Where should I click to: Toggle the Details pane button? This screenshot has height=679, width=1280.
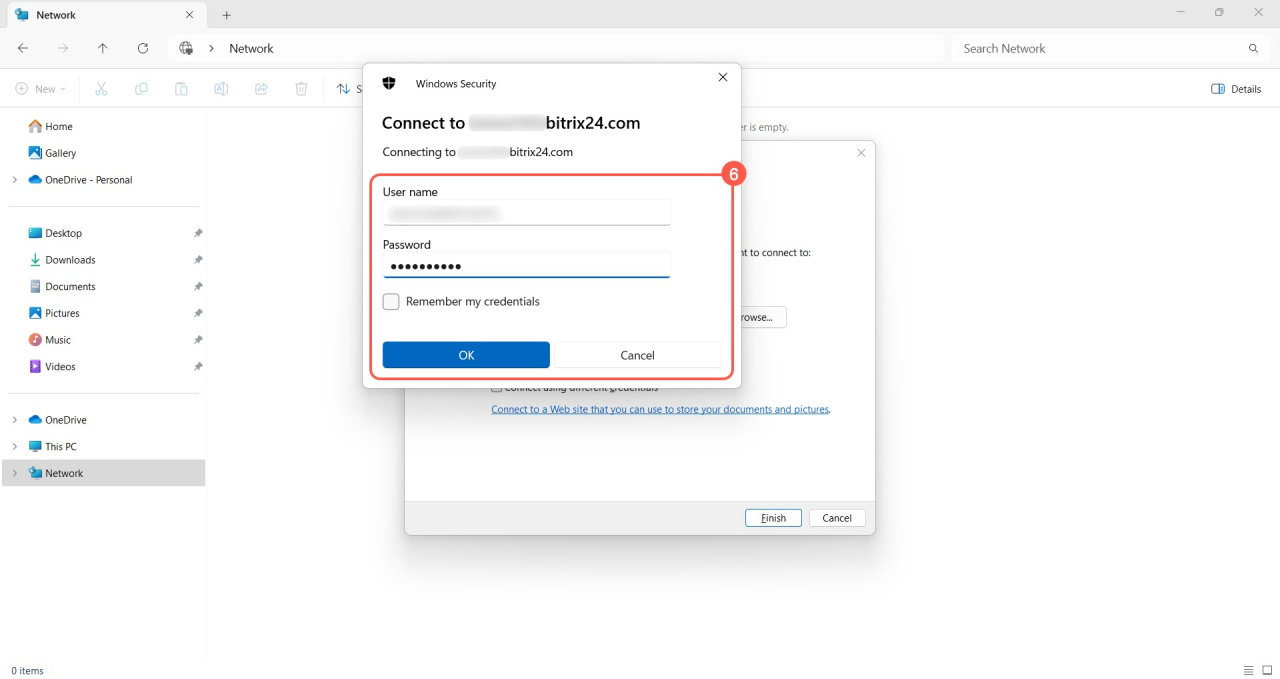click(x=1236, y=89)
